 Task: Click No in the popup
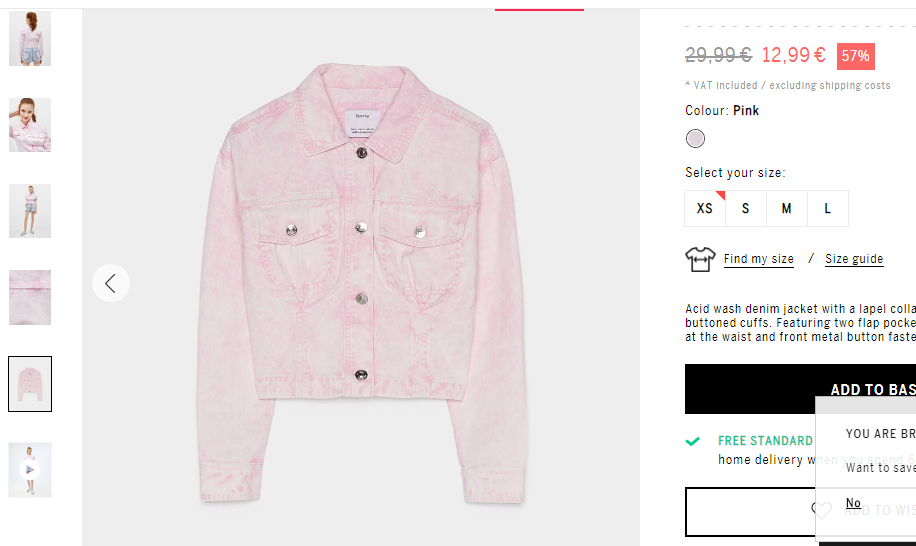click(x=853, y=503)
